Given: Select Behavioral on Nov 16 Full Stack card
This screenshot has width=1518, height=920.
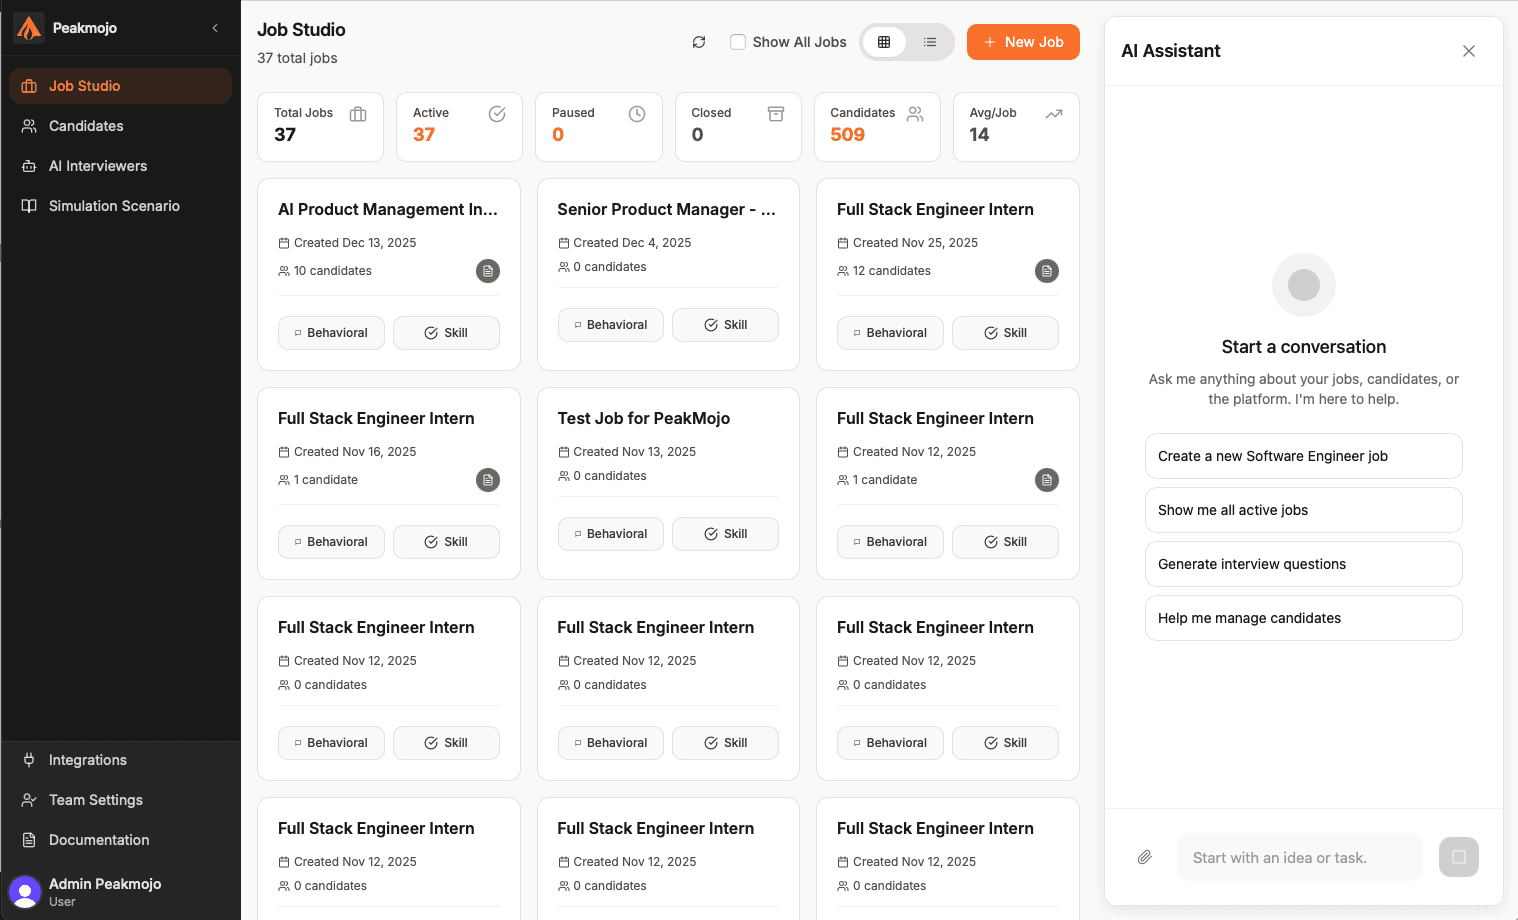Looking at the screenshot, I should tap(331, 542).
